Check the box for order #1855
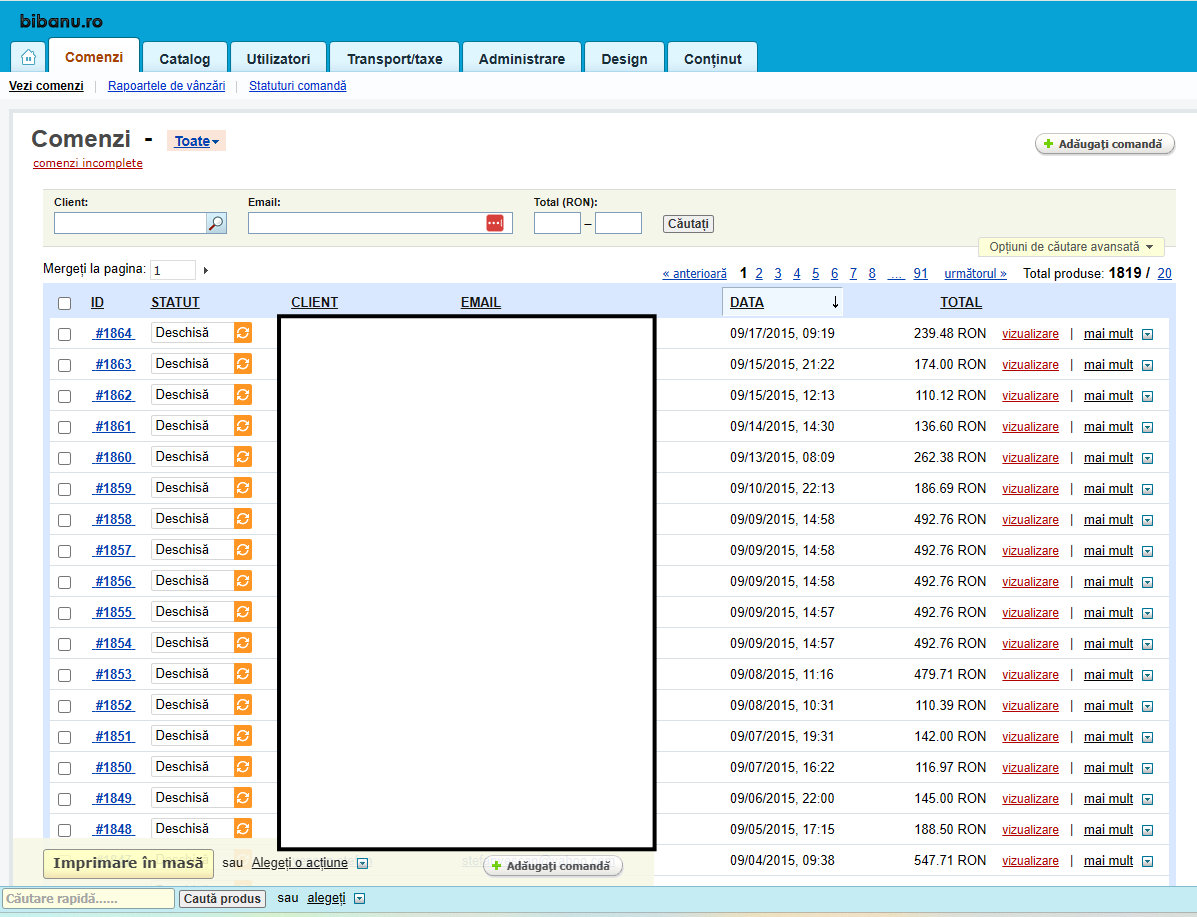The width and height of the screenshot is (1197, 917). coord(65,613)
